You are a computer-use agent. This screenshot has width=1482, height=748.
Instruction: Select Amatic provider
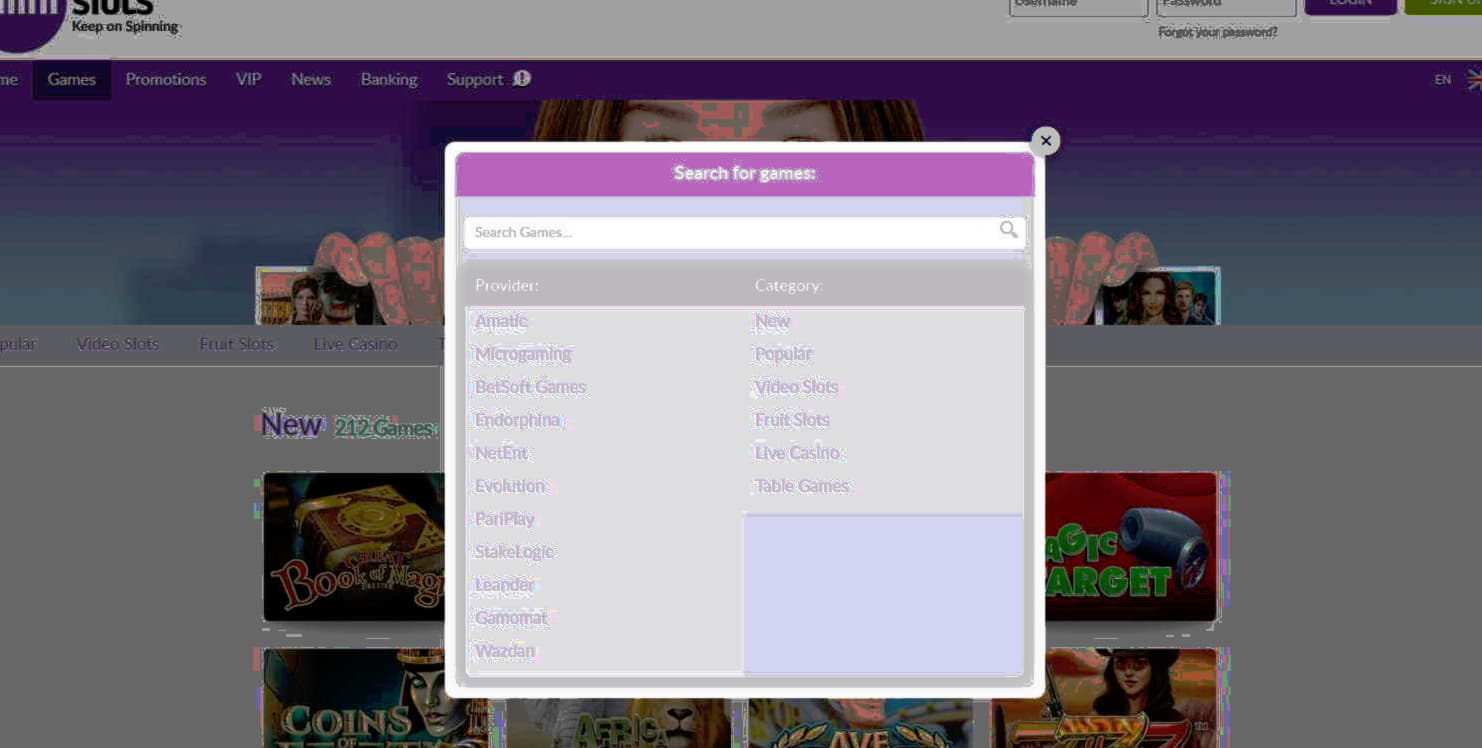(501, 321)
